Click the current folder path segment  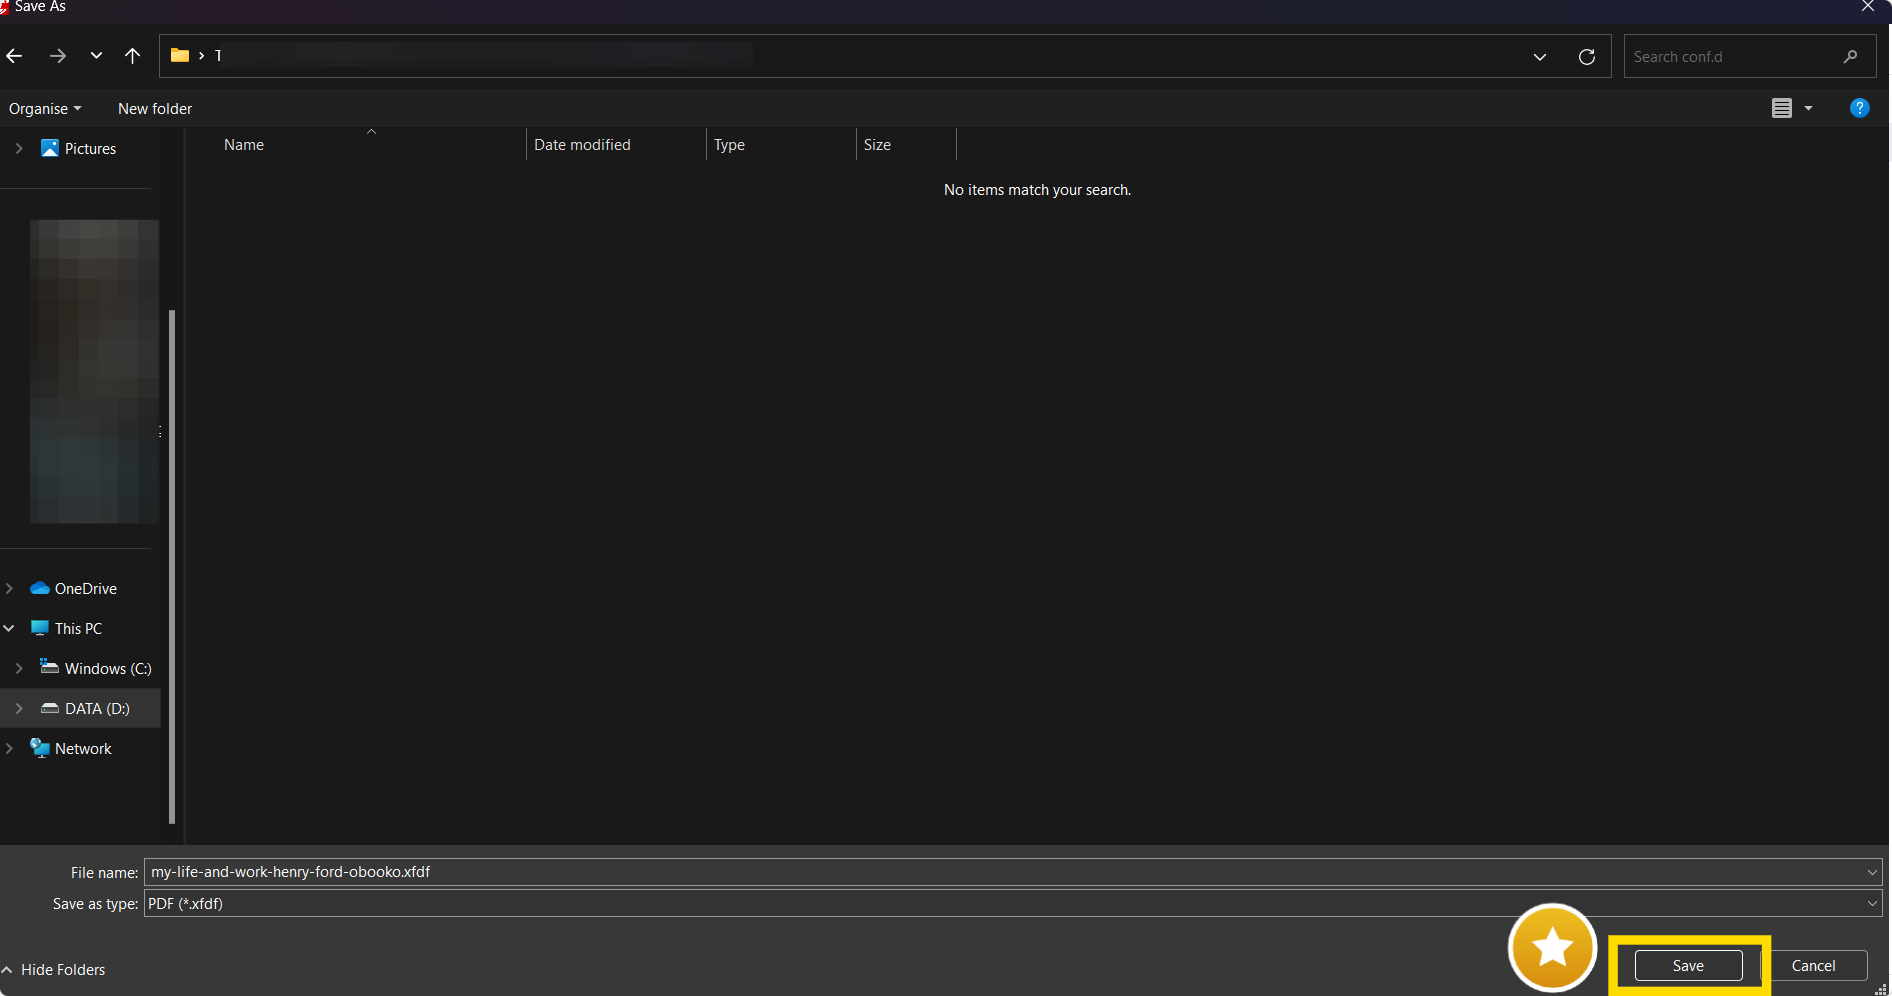218,55
